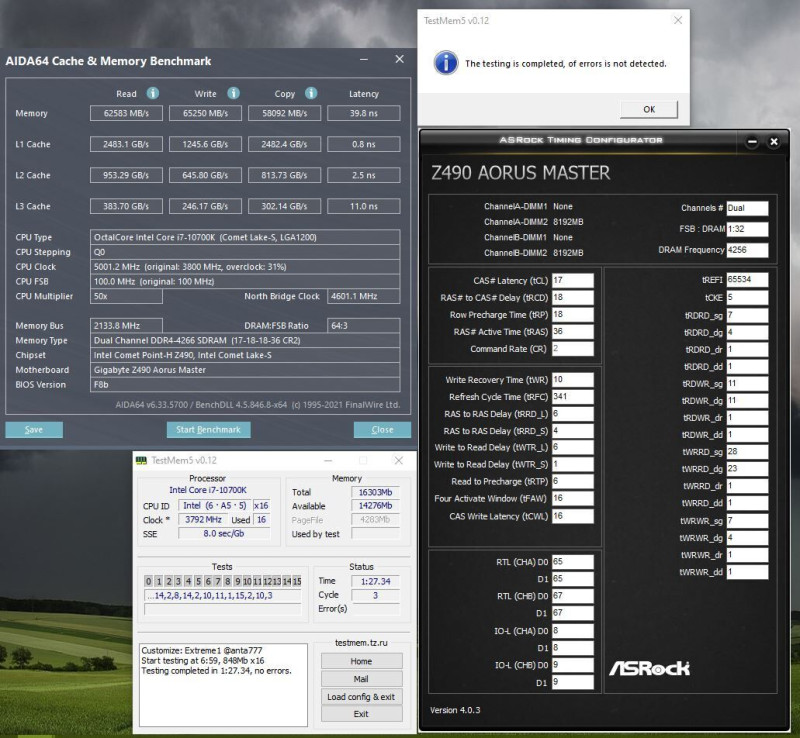Click the DRAM Frequency field showing 4256
Screen dimensions: 800x738
coord(747,250)
